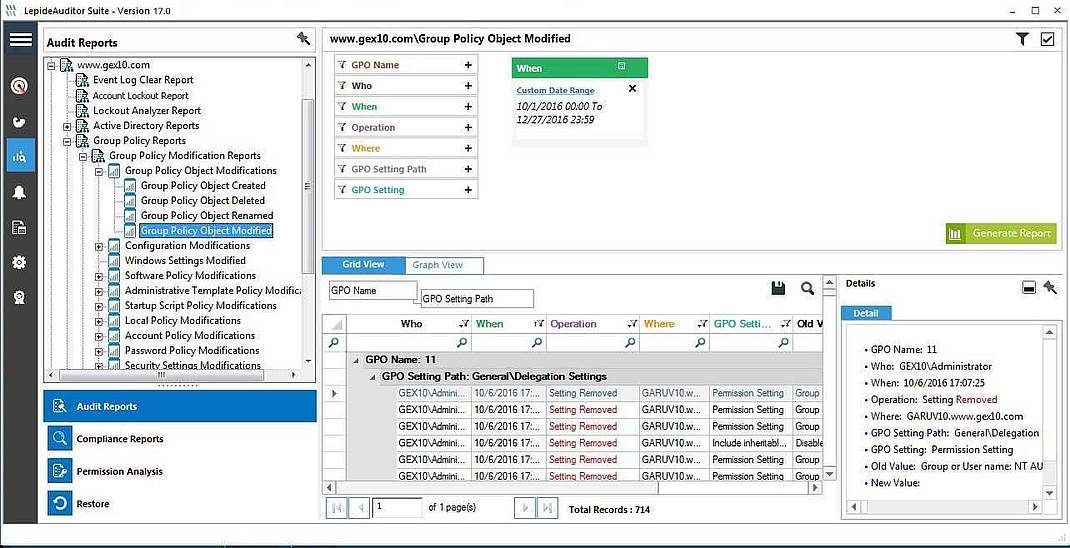Remove the Custom Date Range filter
The width and height of the screenshot is (1070, 548).
632,89
